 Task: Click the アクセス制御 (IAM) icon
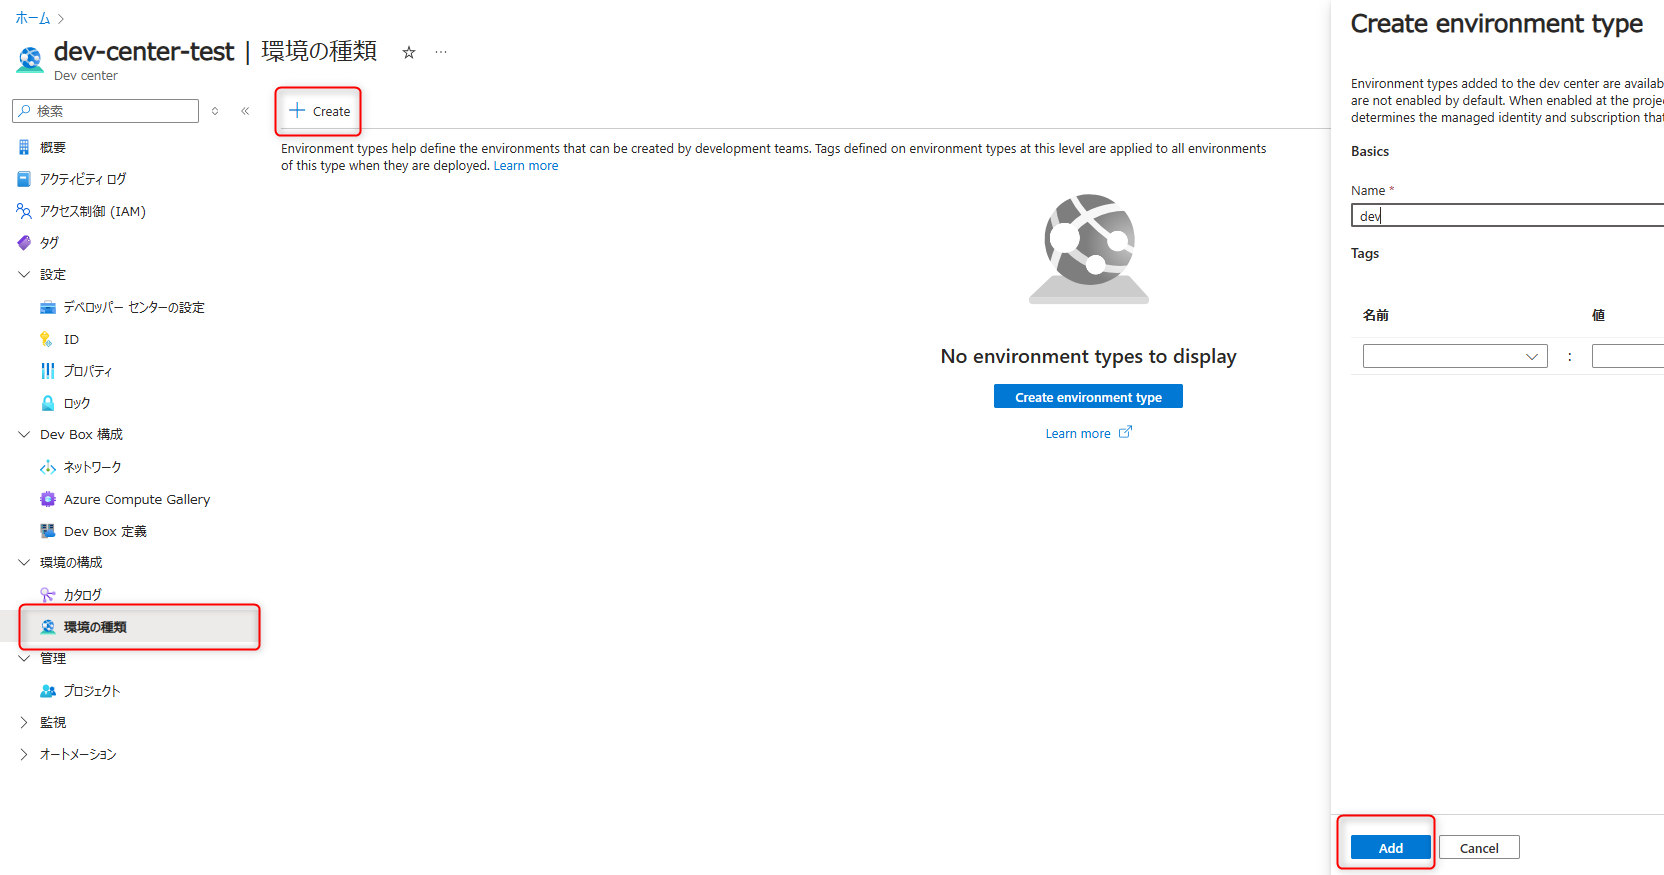(x=24, y=211)
